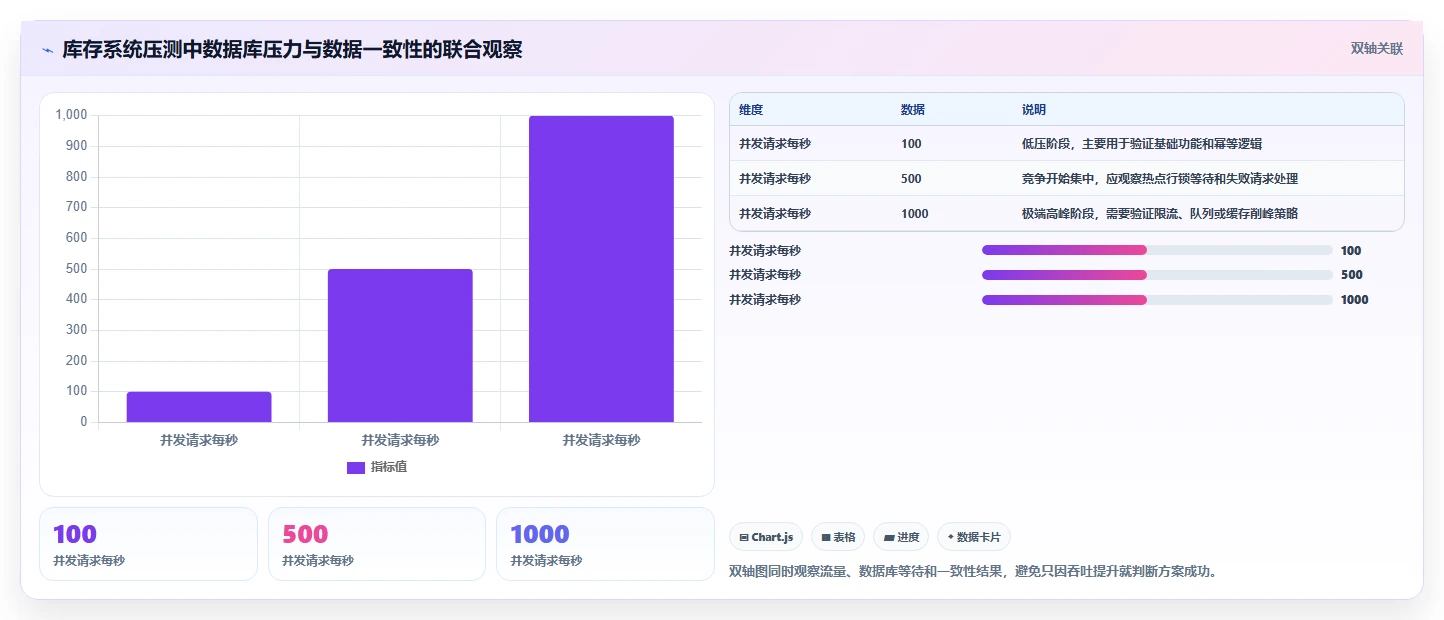1444x620 pixels.
Task: Click the 双轴关联 badge in header
Action: pyautogui.click(x=1377, y=48)
